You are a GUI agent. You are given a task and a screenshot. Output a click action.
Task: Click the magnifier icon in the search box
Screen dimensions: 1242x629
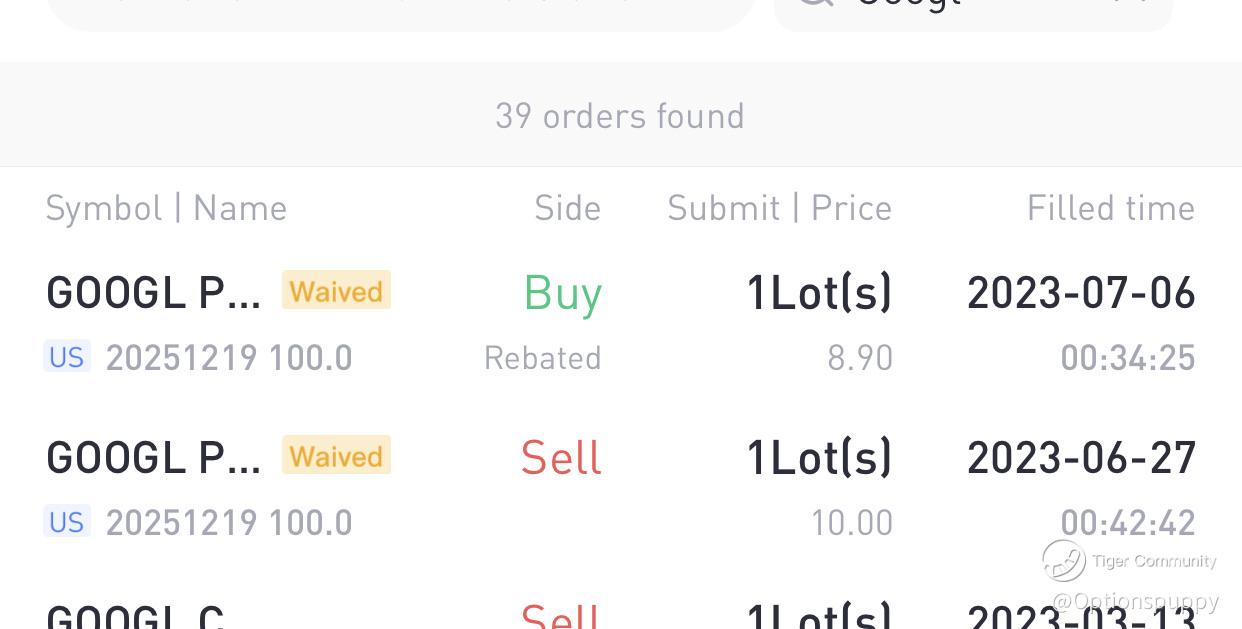pos(815,4)
